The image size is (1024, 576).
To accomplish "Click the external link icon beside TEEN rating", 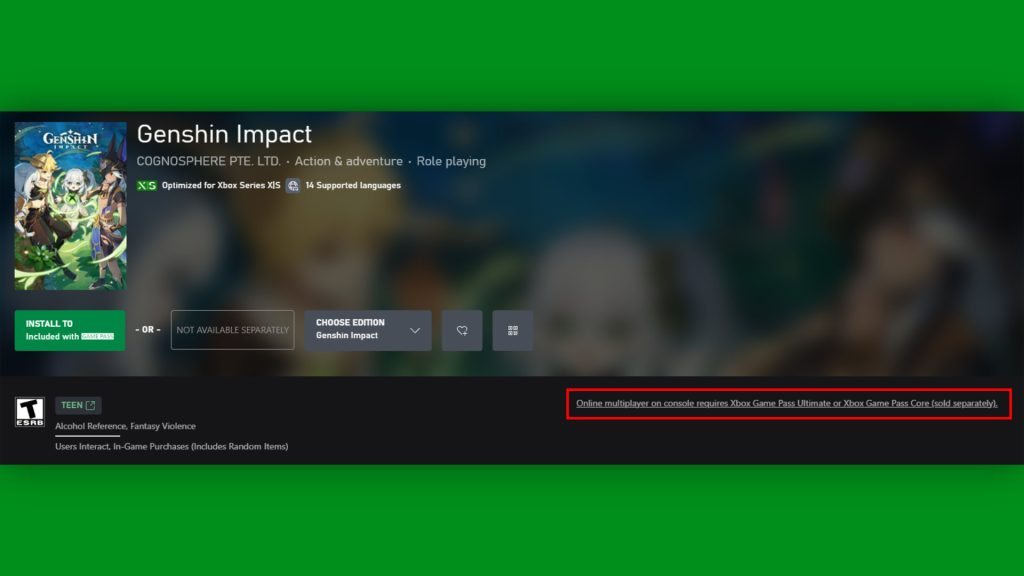I will pyautogui.click(x=92, y=405).
